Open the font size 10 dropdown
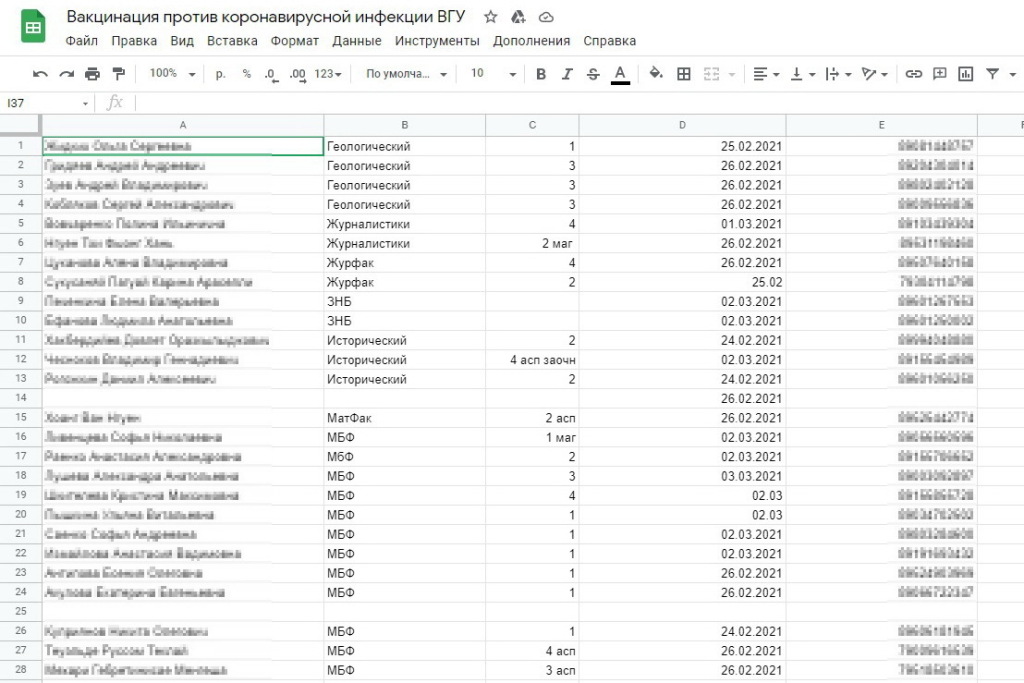1024x683 pixels. (x=492, y=74)
